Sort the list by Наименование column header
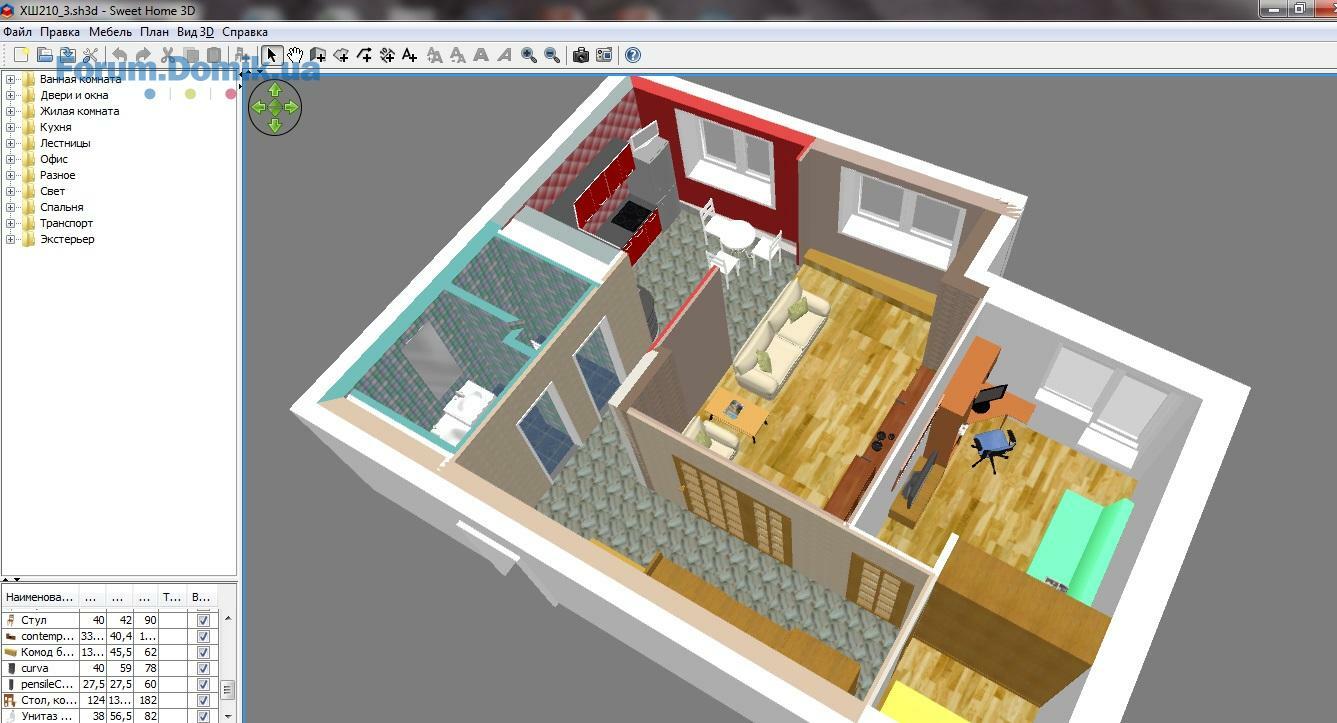This screenshot has height=723, width=1337. coord(40,597)
